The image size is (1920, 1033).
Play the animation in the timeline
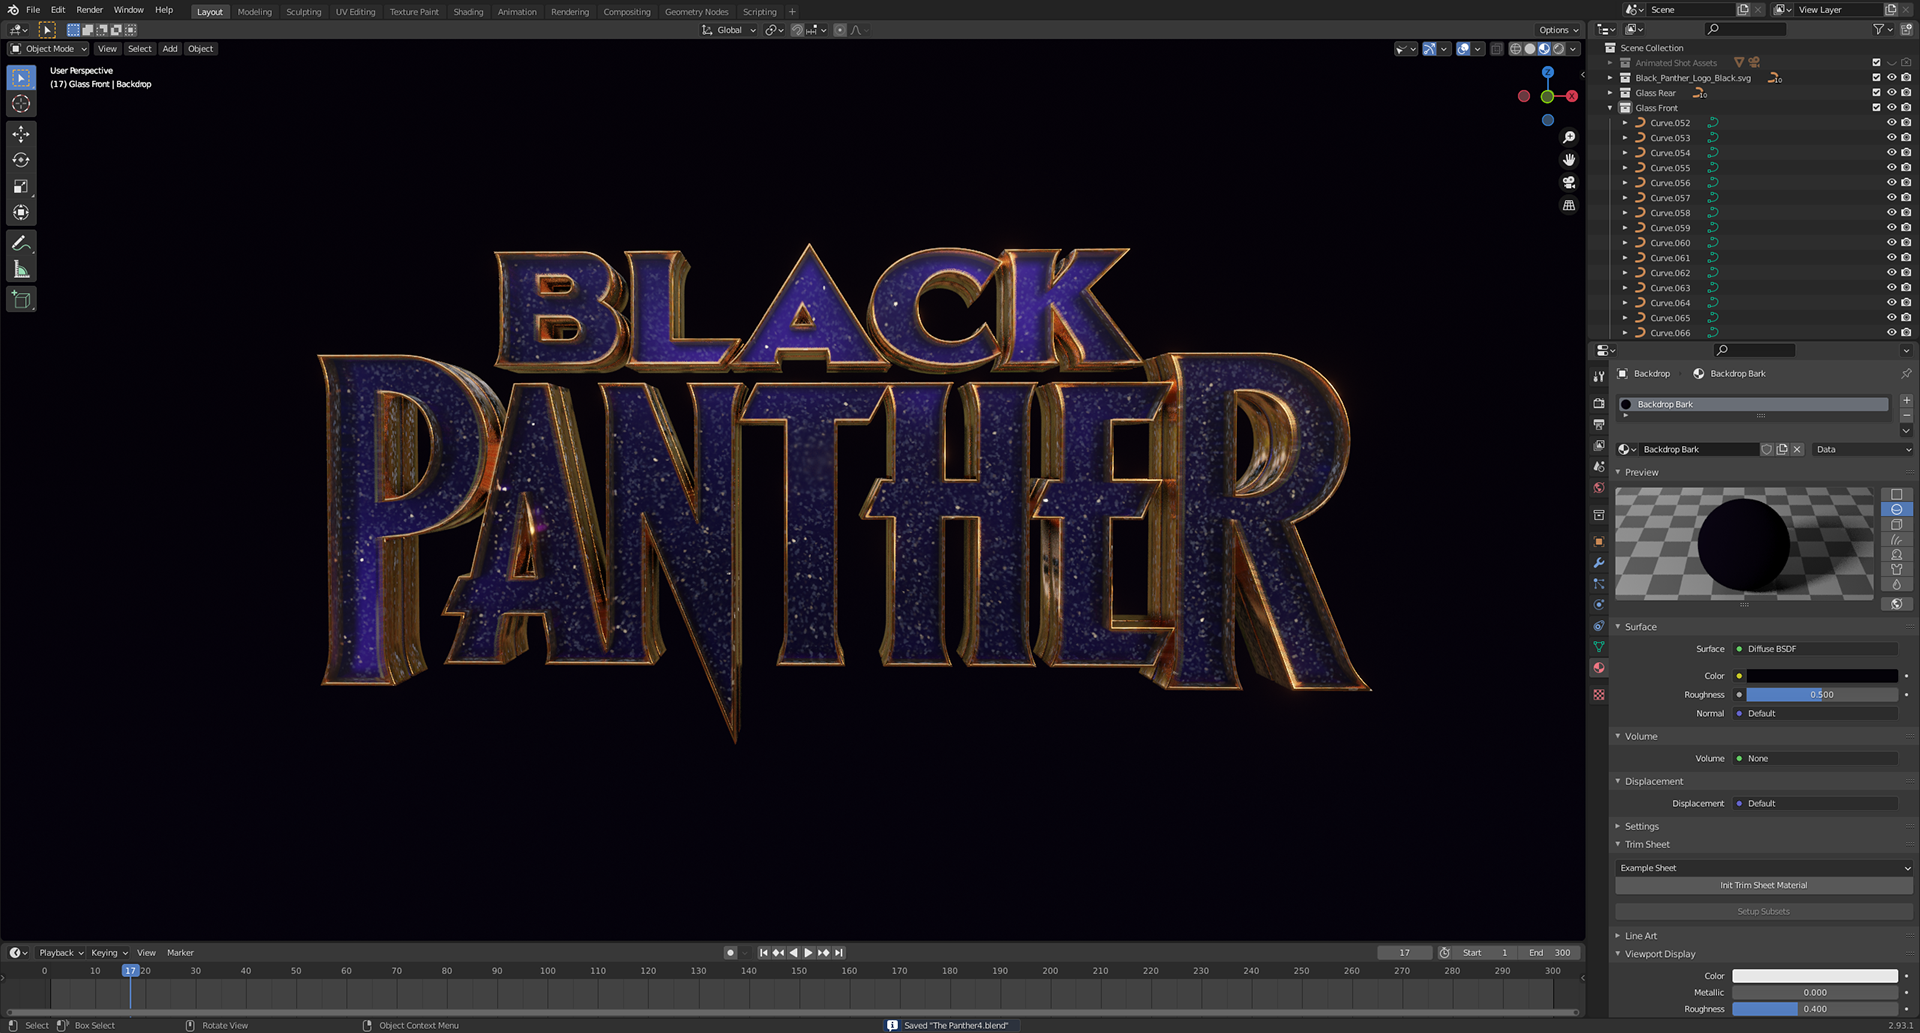point(808,953)
